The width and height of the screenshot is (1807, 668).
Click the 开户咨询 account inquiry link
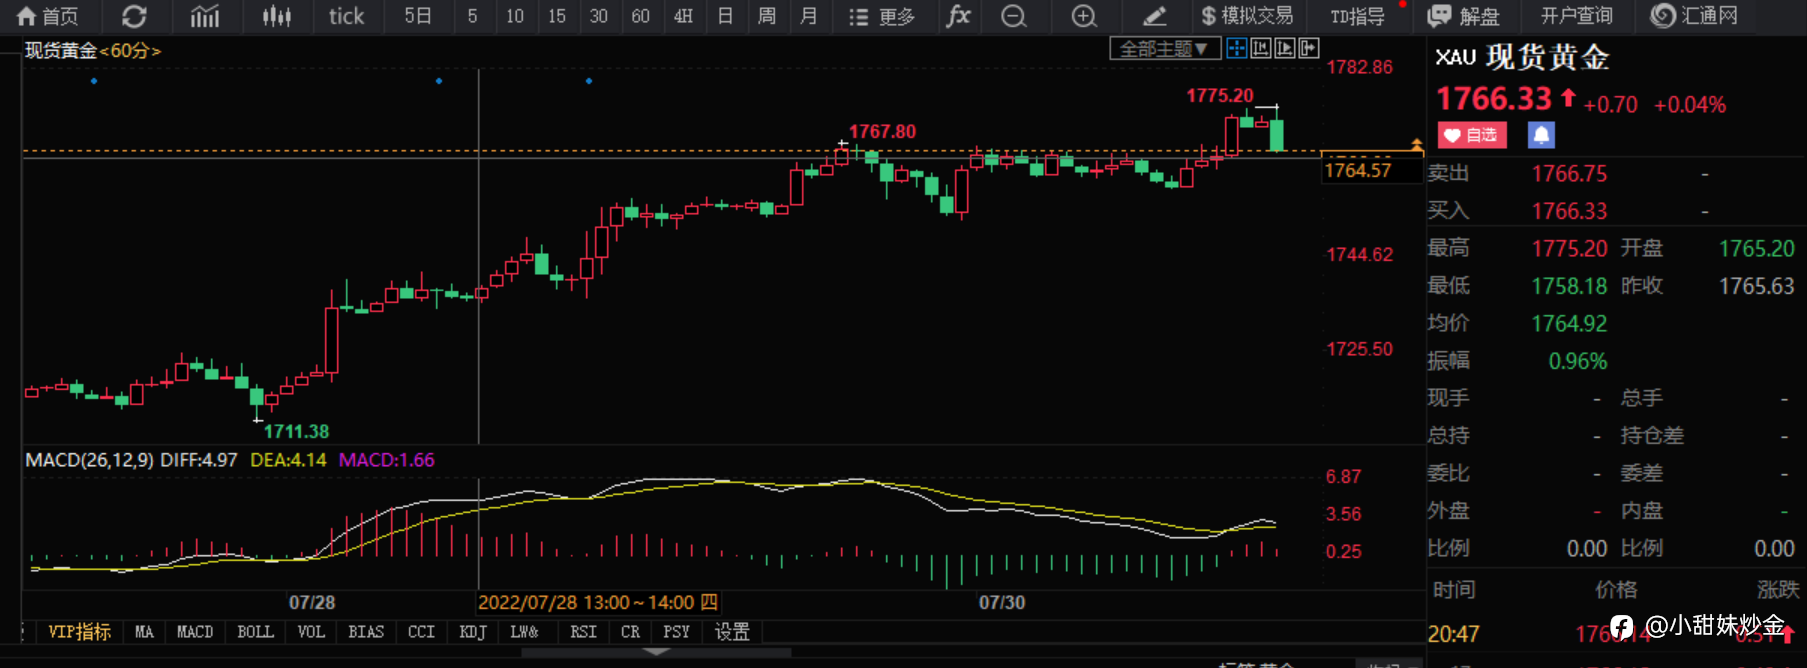coord(1576,16)
